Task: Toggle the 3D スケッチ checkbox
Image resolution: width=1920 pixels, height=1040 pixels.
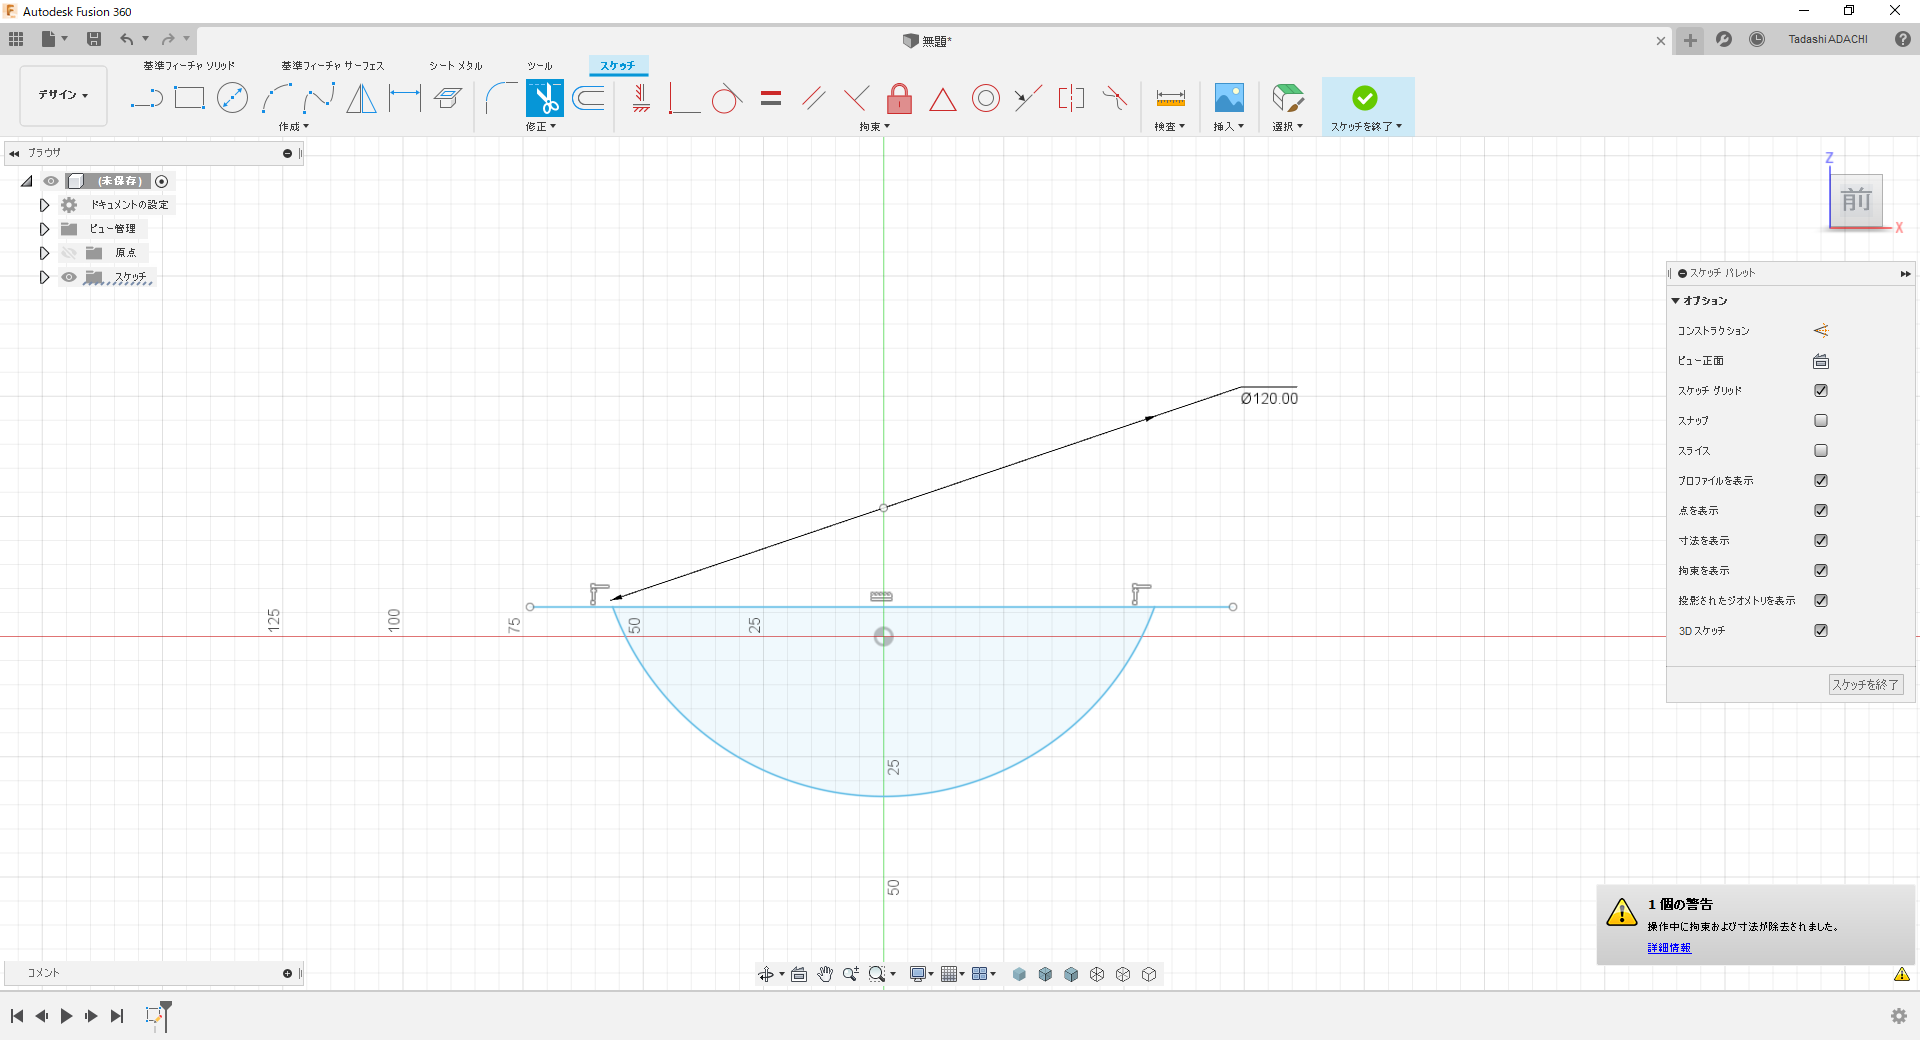Action: pyautogui.click(x=1821, y=631)
